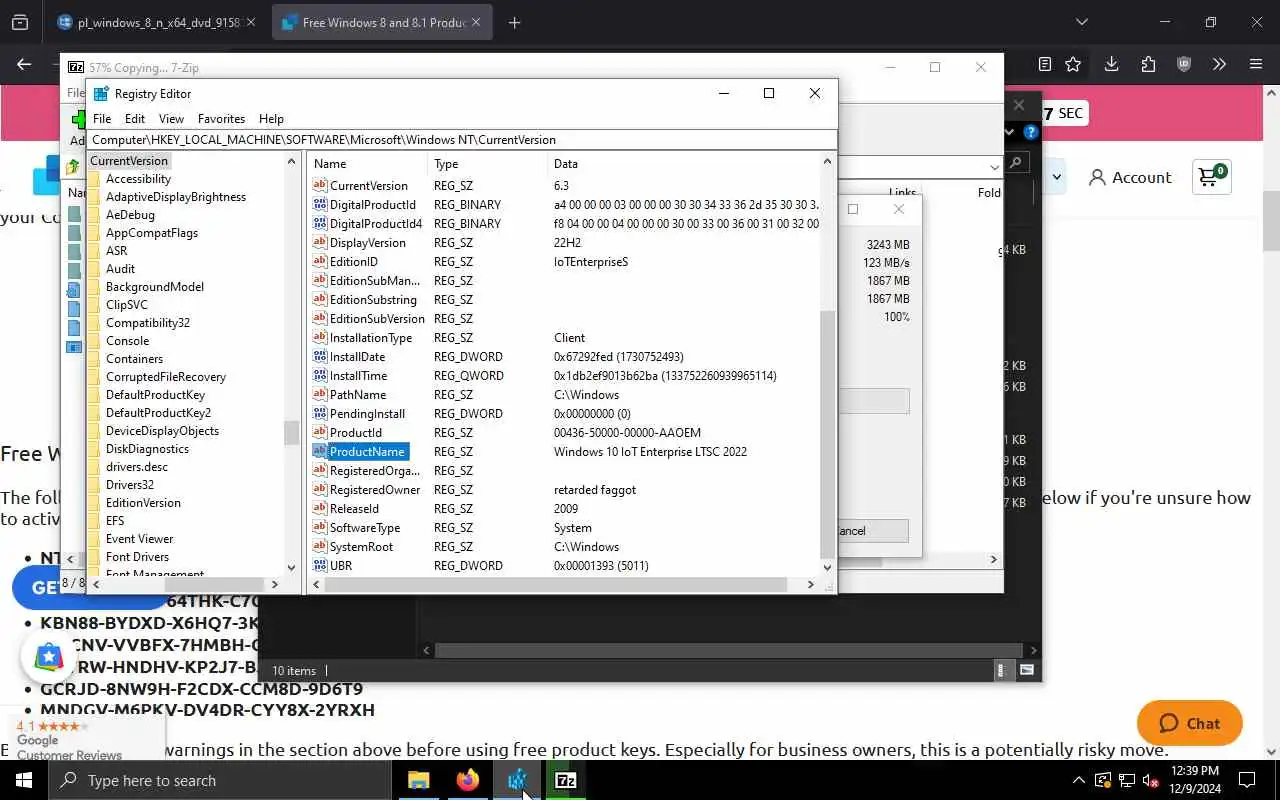Screen dimensions: 1280x800
Task: Select the ProductName registry value
Action: click(367, 452)
